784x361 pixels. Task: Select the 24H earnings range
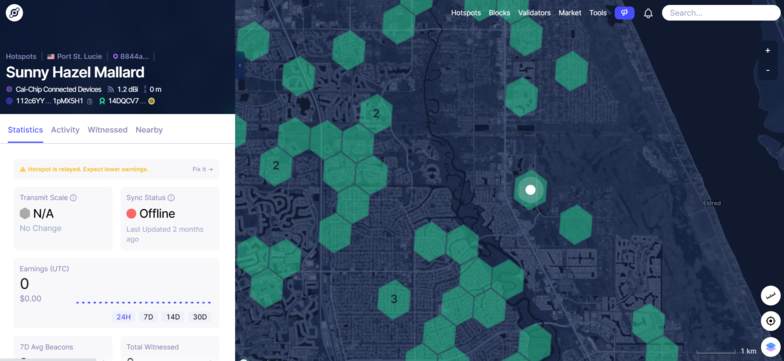pyautogui.click(x=123, y=317)
